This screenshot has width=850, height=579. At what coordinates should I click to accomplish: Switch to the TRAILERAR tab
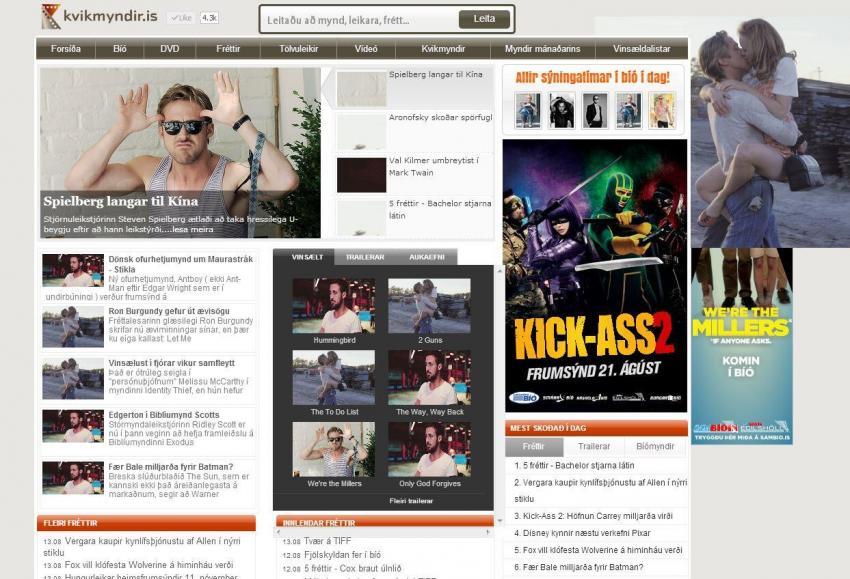(365, 257)
